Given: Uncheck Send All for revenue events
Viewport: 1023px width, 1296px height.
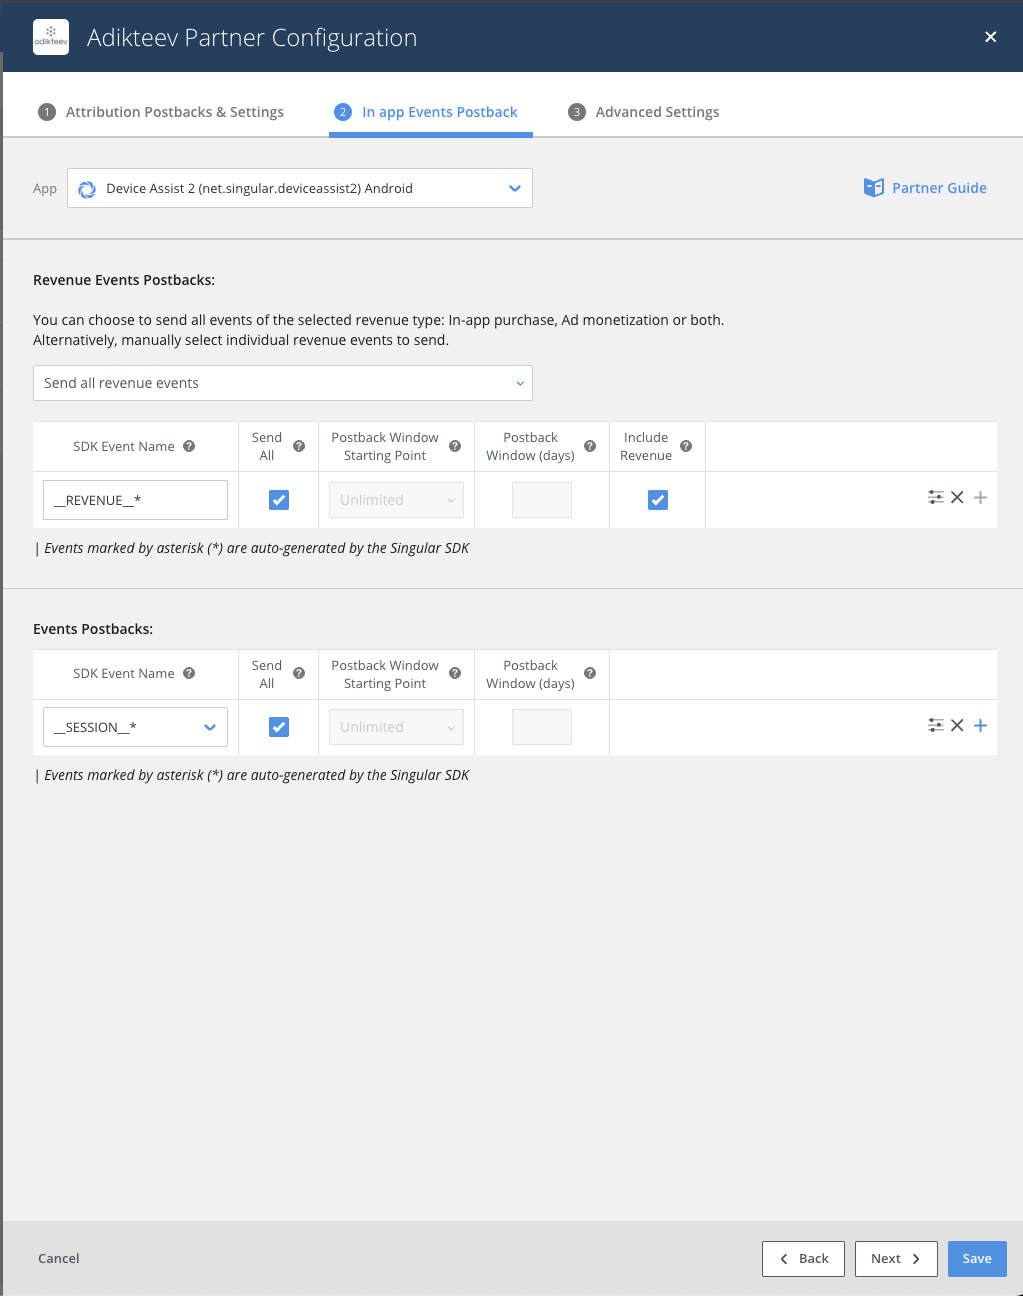Looking at the screenshot, I should (278, 499).
